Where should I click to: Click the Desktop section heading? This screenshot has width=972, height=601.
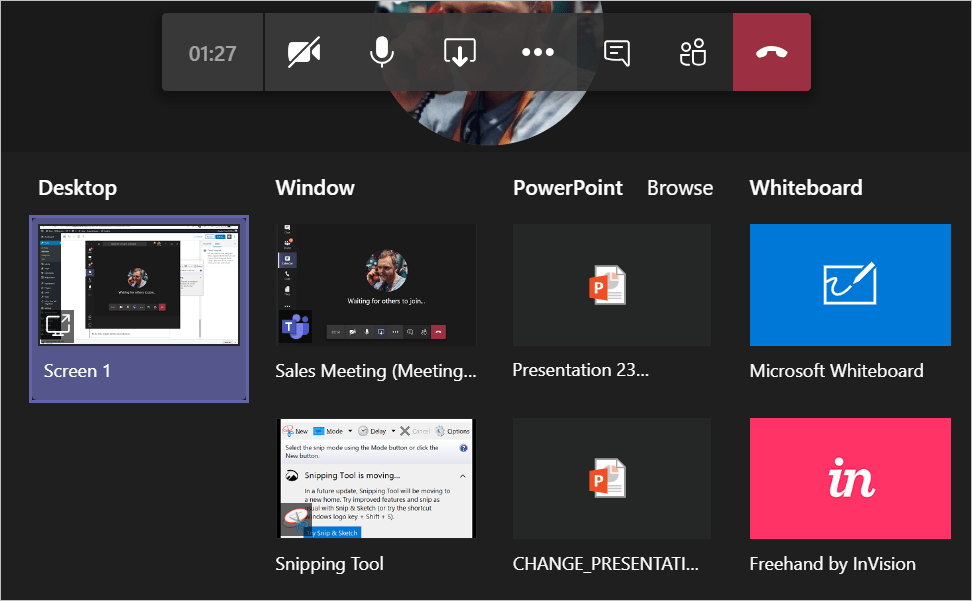[77, 188]
